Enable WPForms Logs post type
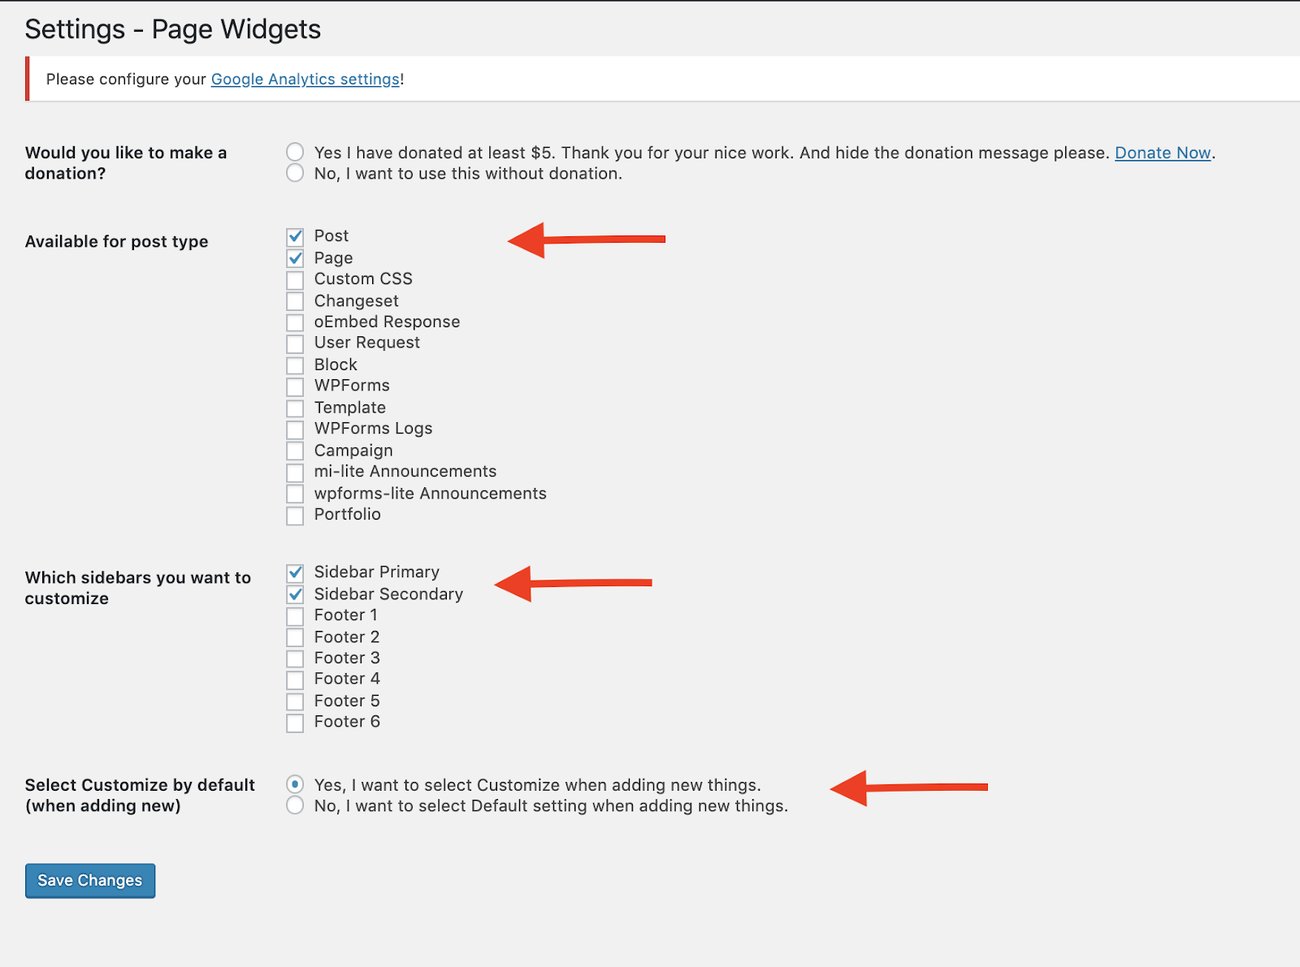 tap(295, 429)
